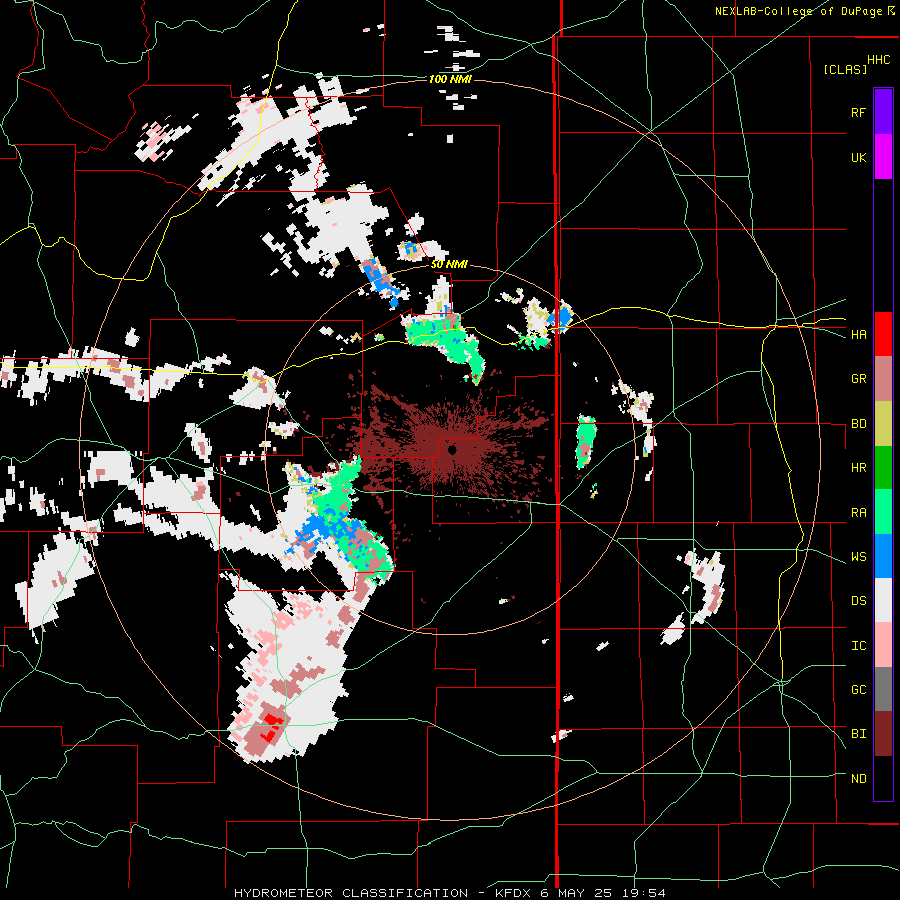Click the 100 NMI range ring label
Viewport: 900px width, 900px height.
tap(450, 79)
